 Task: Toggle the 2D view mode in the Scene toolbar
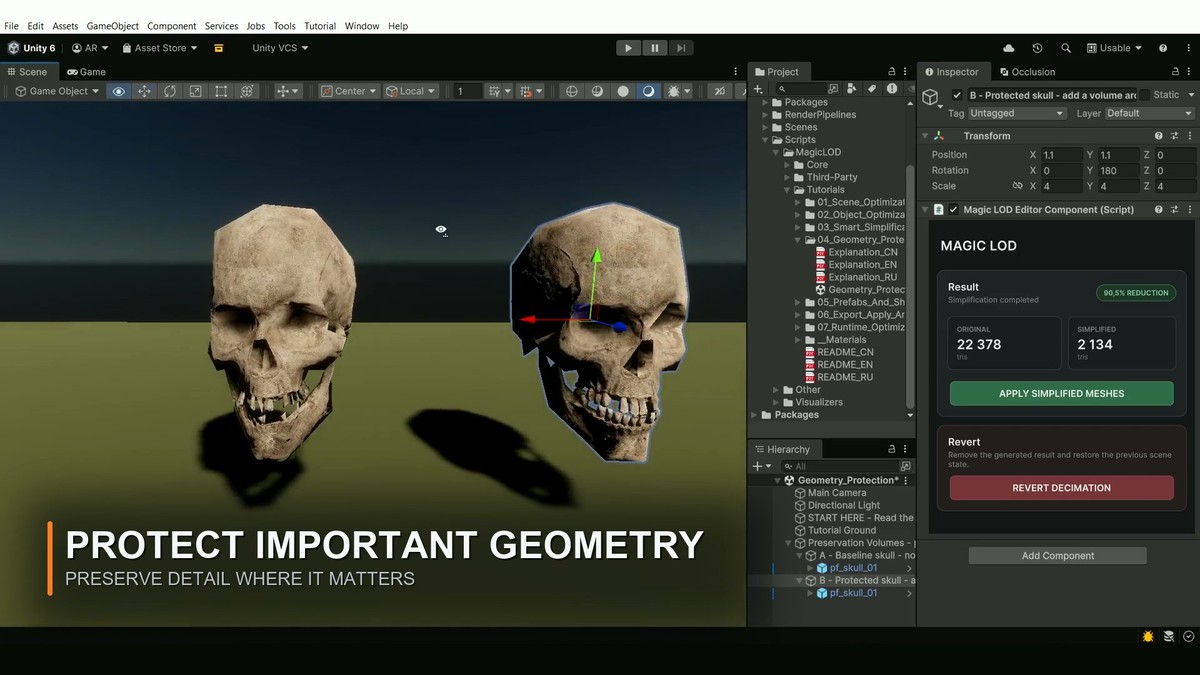[x=719, y=91]
